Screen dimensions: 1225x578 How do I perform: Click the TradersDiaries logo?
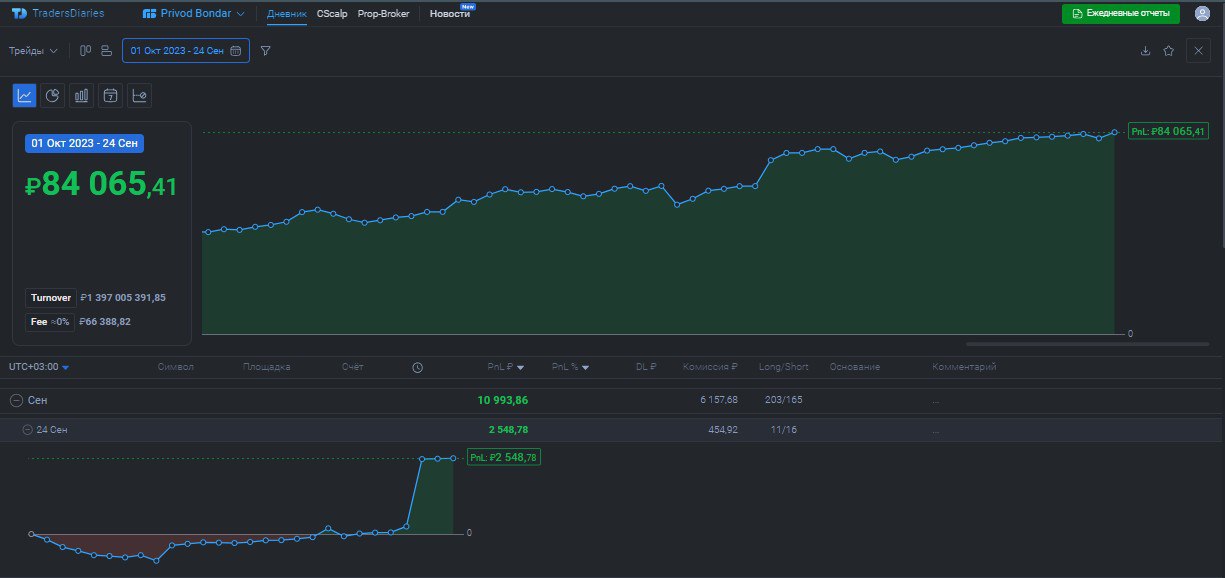point(57,14)
